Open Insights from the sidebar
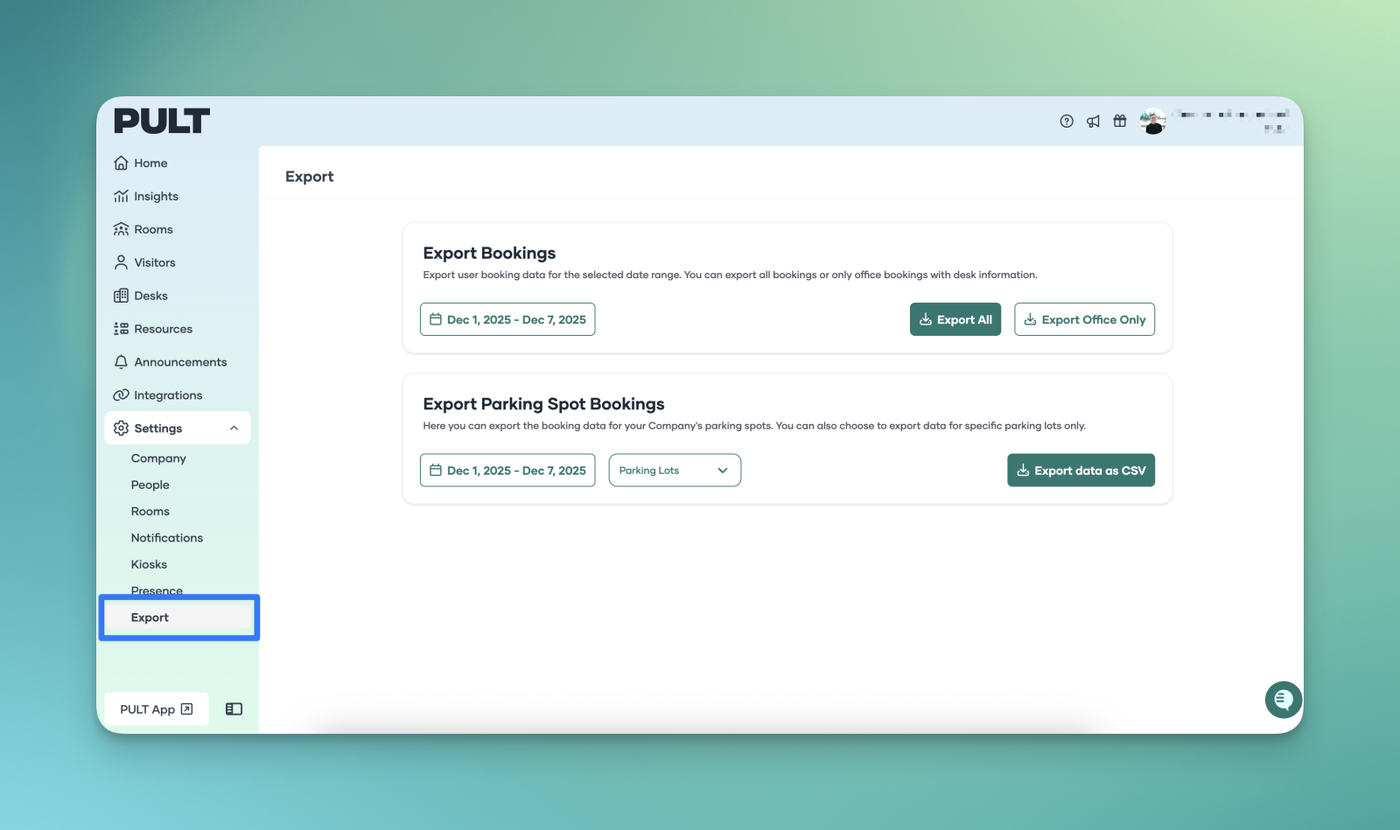Screen dimensions: 1400x830 point(156,196)
